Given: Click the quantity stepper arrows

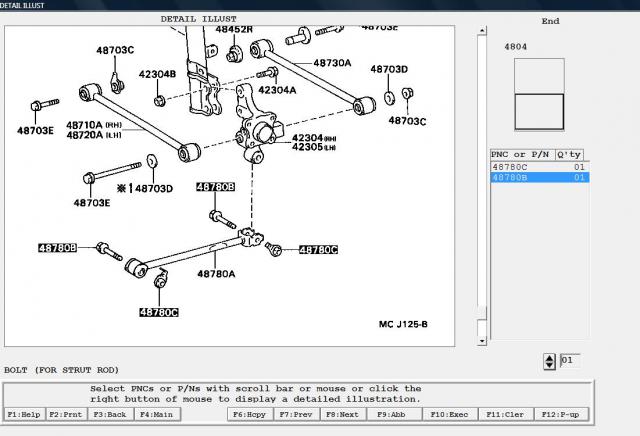Looking at the screenshot, I should pos(548,360).
